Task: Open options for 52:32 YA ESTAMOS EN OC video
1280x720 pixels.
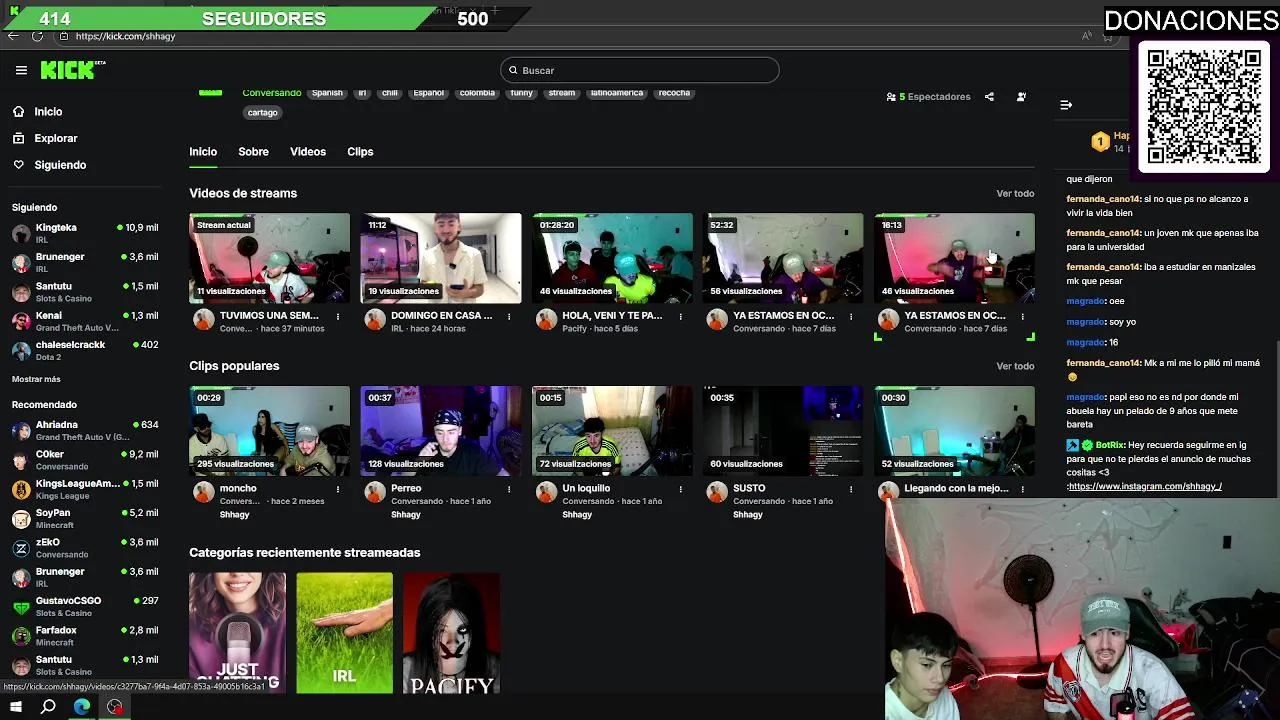Action: point(851,317)
